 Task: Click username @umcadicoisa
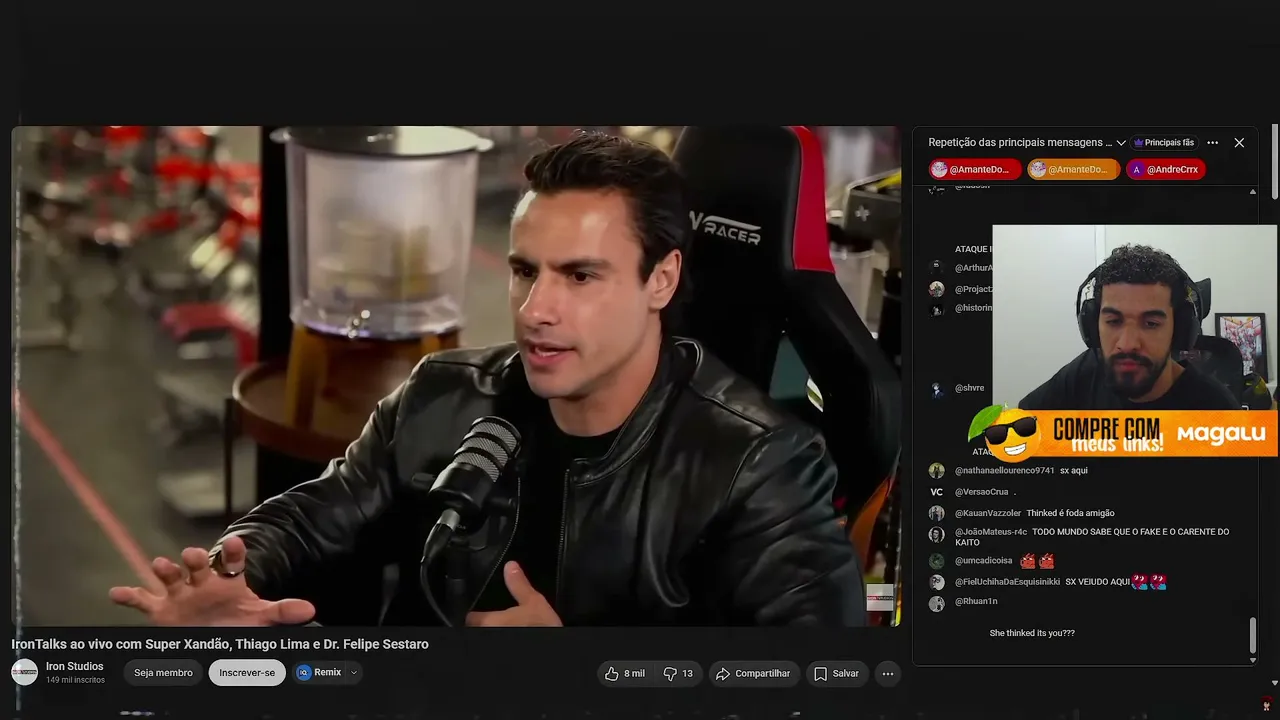[x=983, y=561]
